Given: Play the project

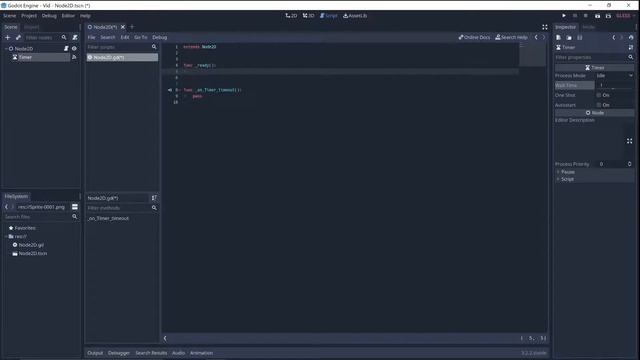Looking at the screenshot, I should coord(564,16).
